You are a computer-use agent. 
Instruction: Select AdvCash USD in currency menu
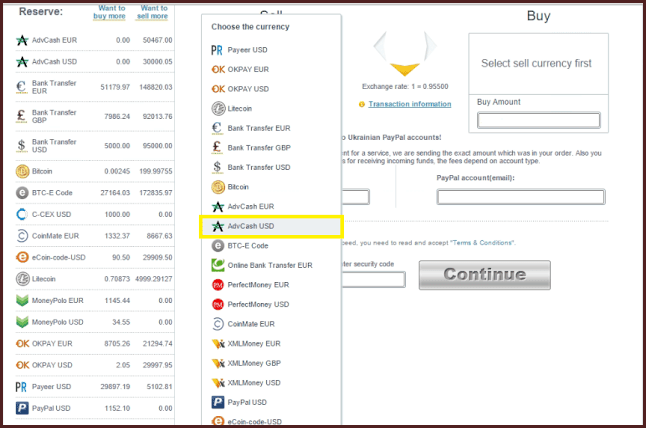tap(271, 226)
